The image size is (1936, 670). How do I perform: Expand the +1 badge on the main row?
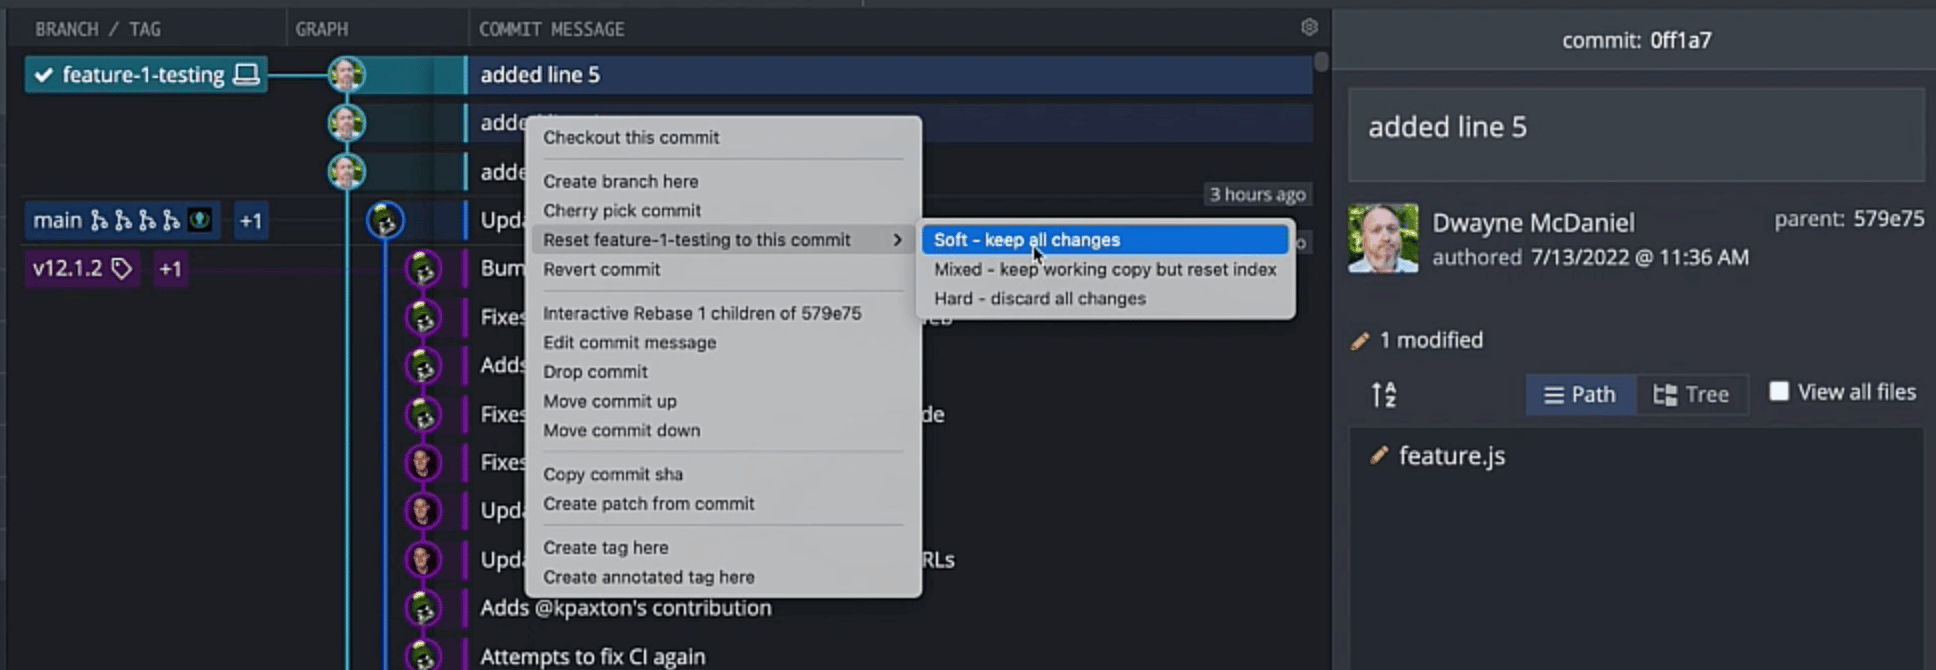[x=250, y=221]
